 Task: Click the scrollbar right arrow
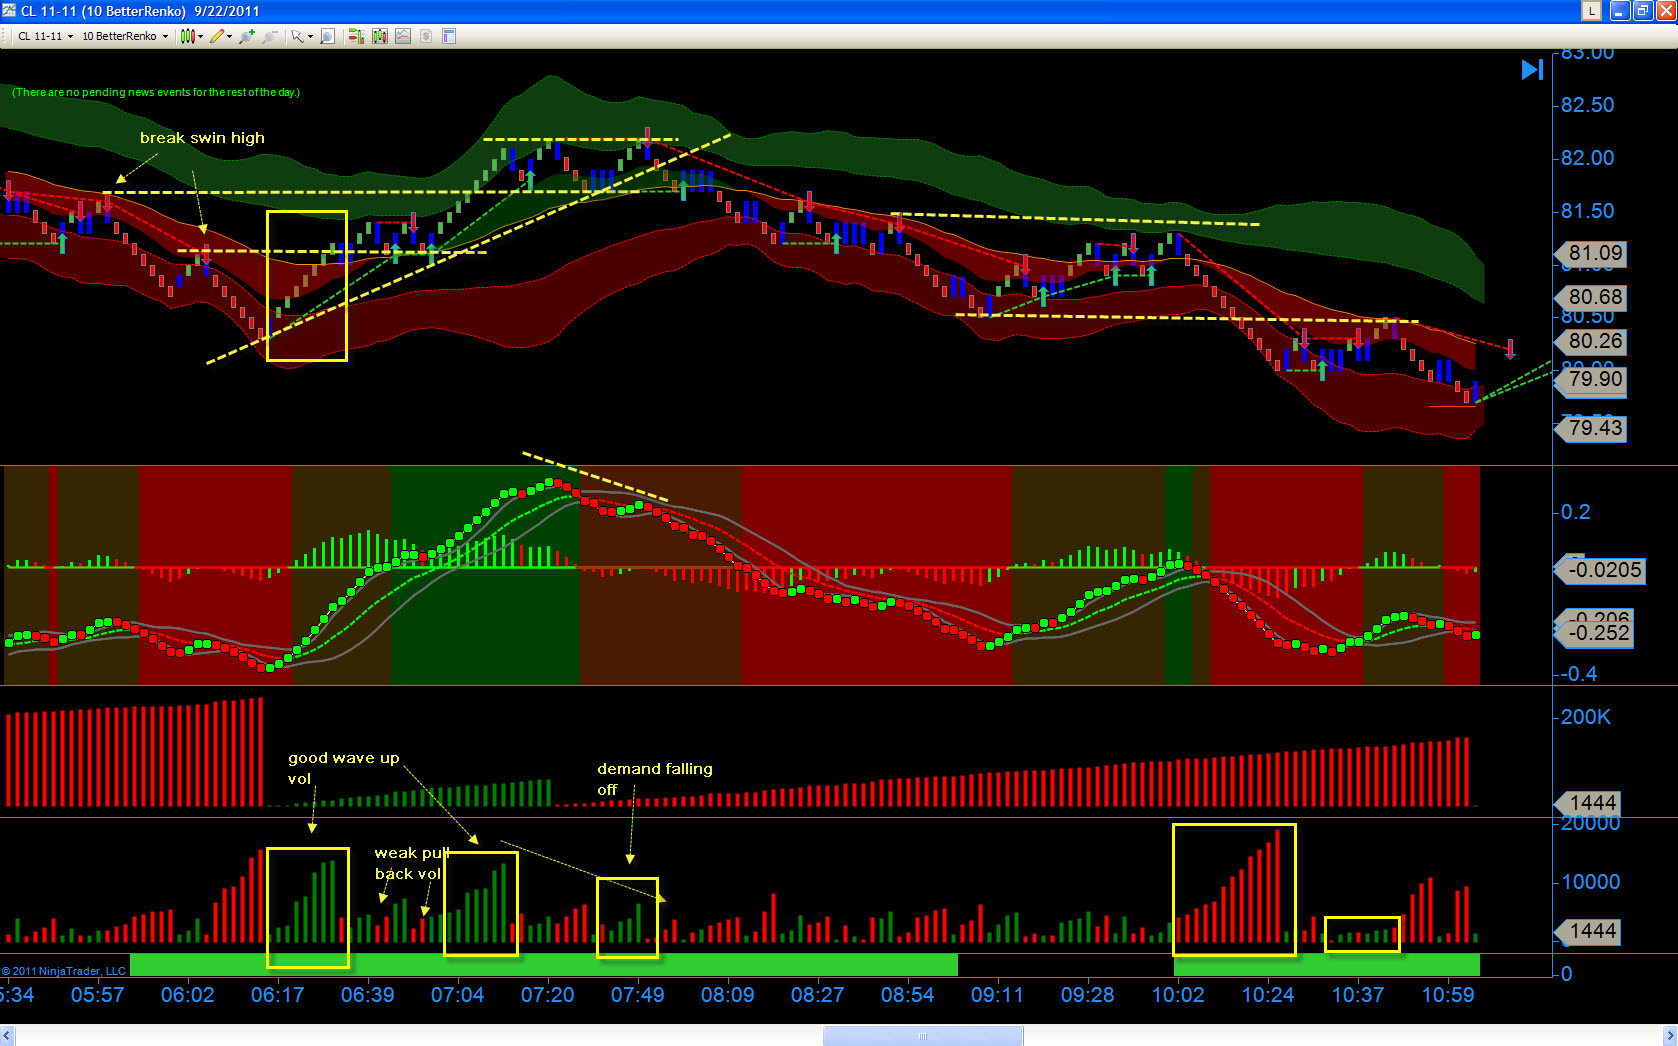point(1669,1036)
